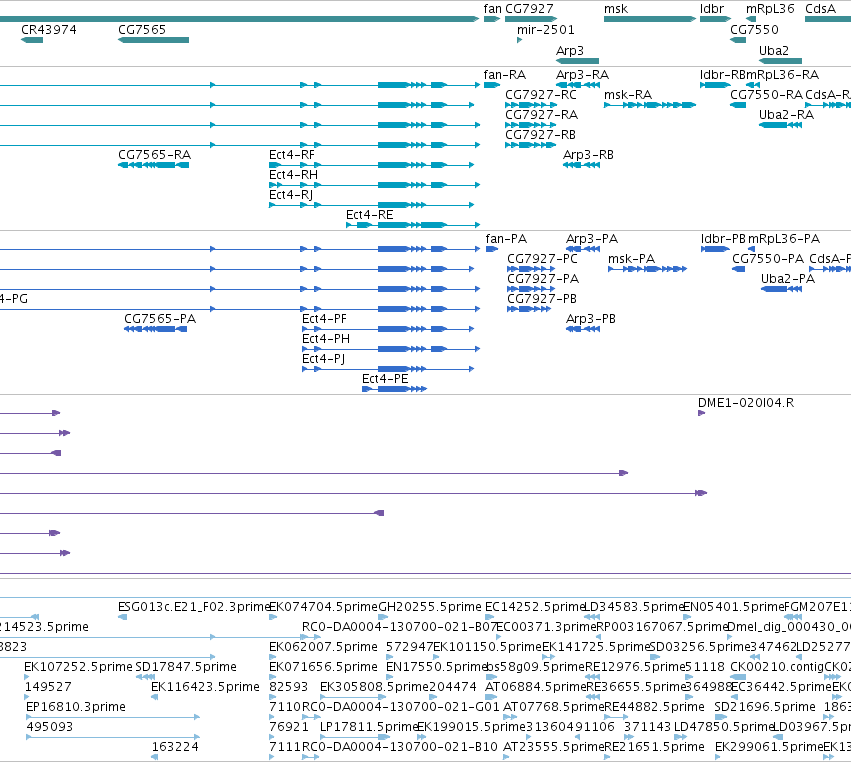The image size is (851, 762).
Task: Click the Ect4-PE protein label
Action: [385, 379]
